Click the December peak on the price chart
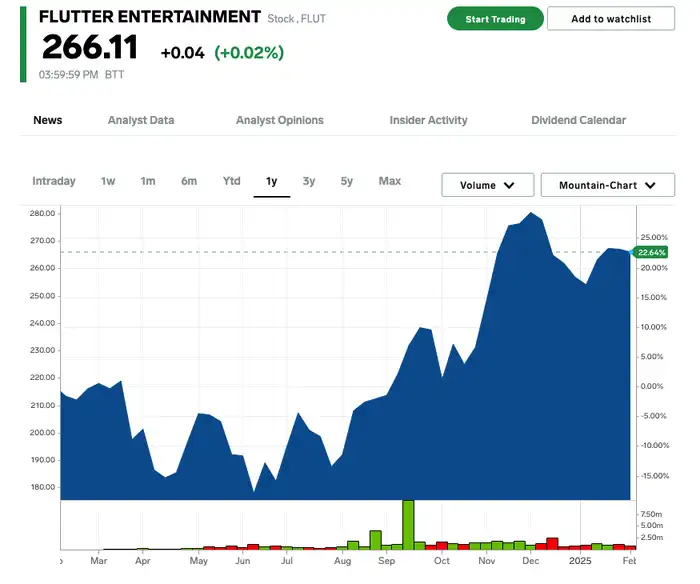Image resolution: width=700 pixels, height=584 pixels. click(x=530, y=213)
